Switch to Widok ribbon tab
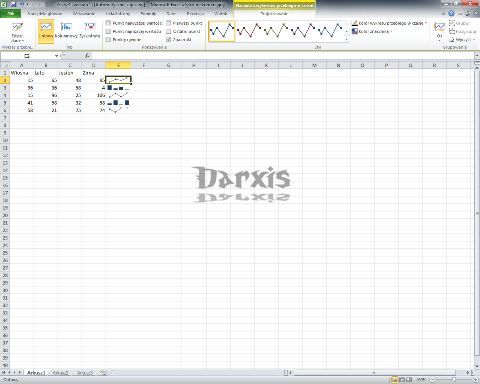 click(221, 14)
